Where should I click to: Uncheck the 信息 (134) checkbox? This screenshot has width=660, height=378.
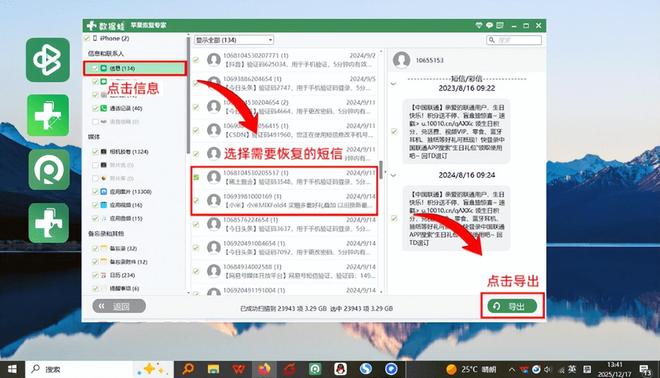point(95,68)
